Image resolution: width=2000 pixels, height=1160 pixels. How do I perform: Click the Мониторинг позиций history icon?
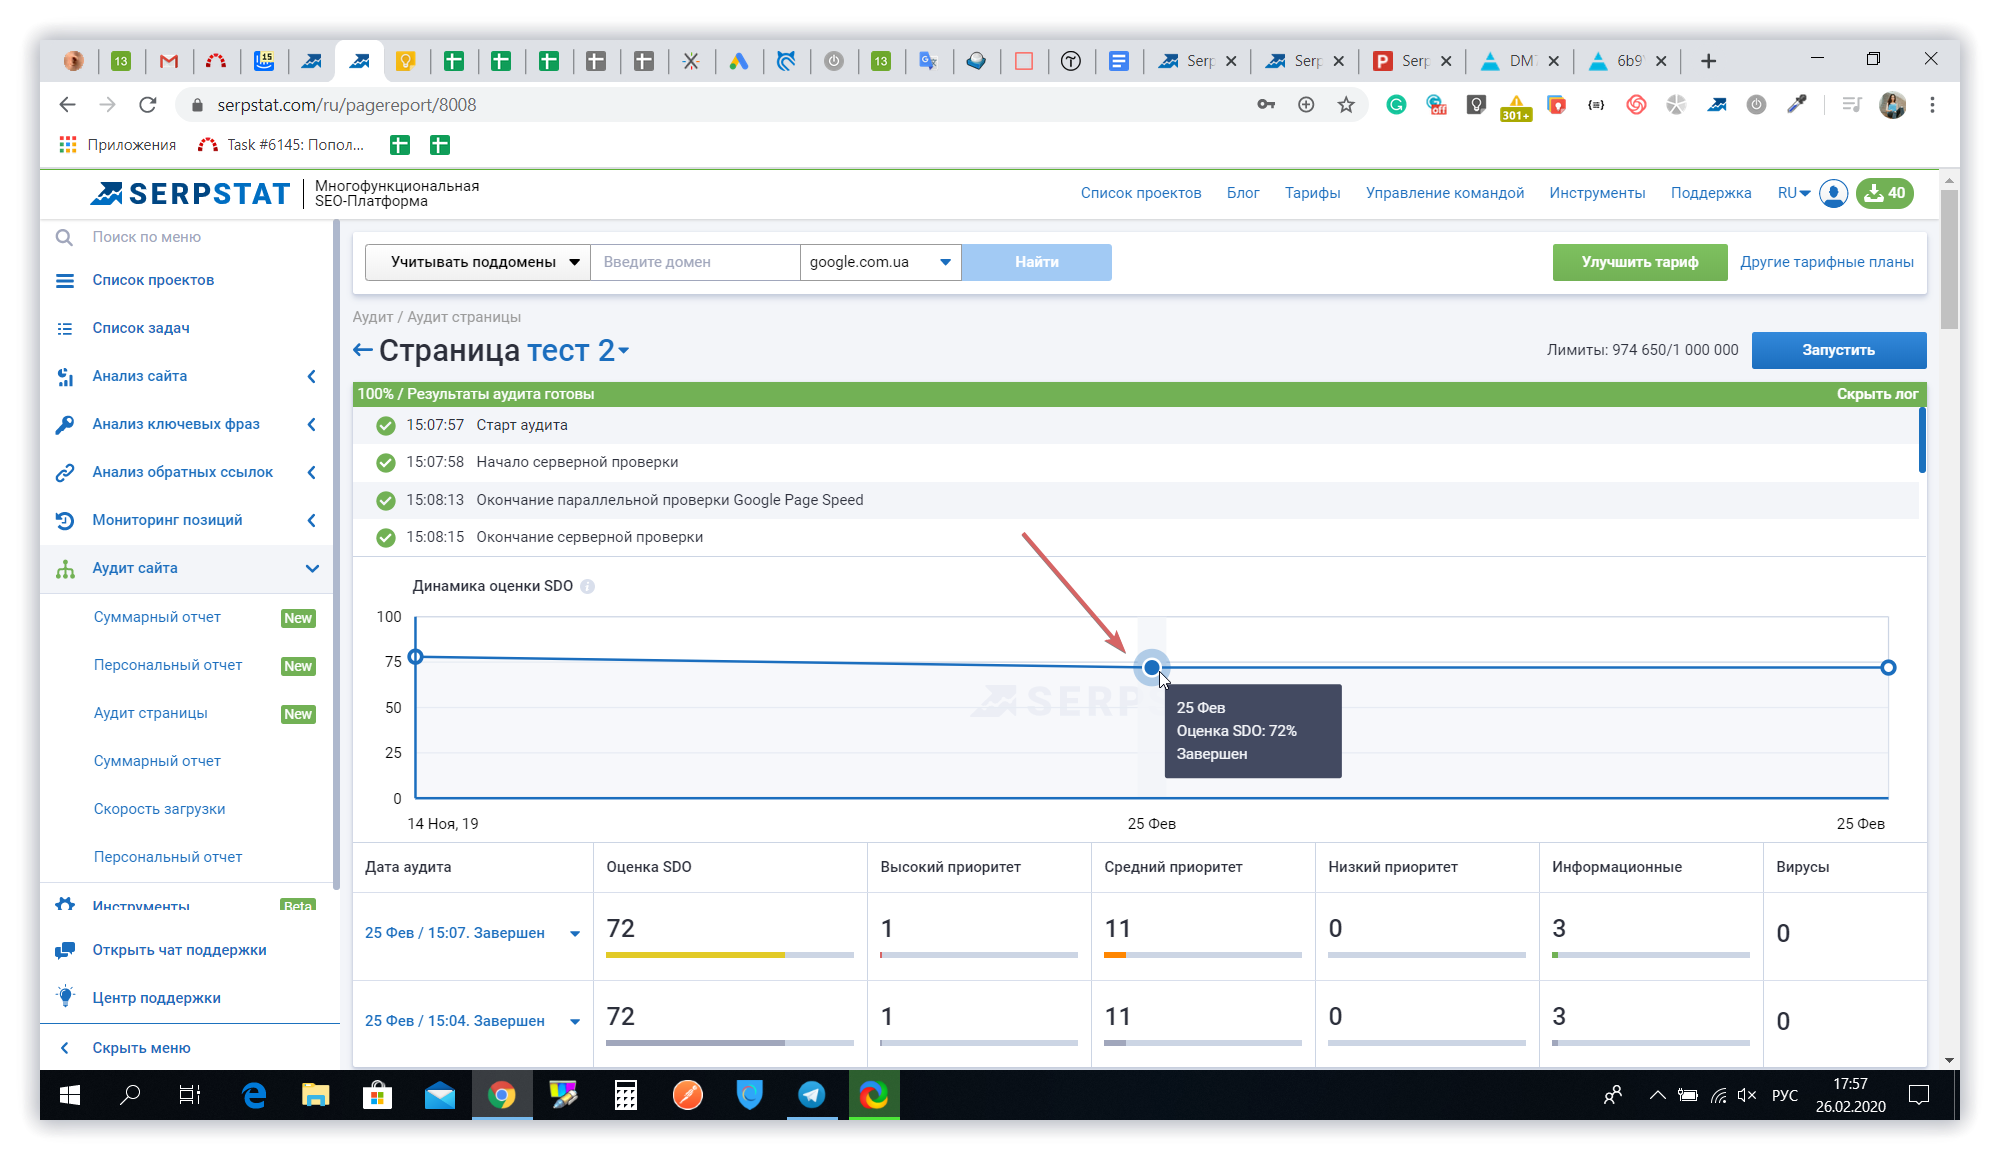point(65,520)
